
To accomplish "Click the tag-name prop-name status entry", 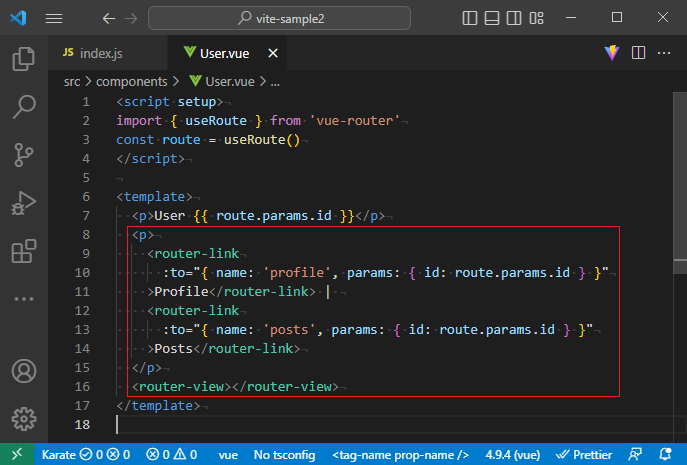I will [x=400, y=454].
